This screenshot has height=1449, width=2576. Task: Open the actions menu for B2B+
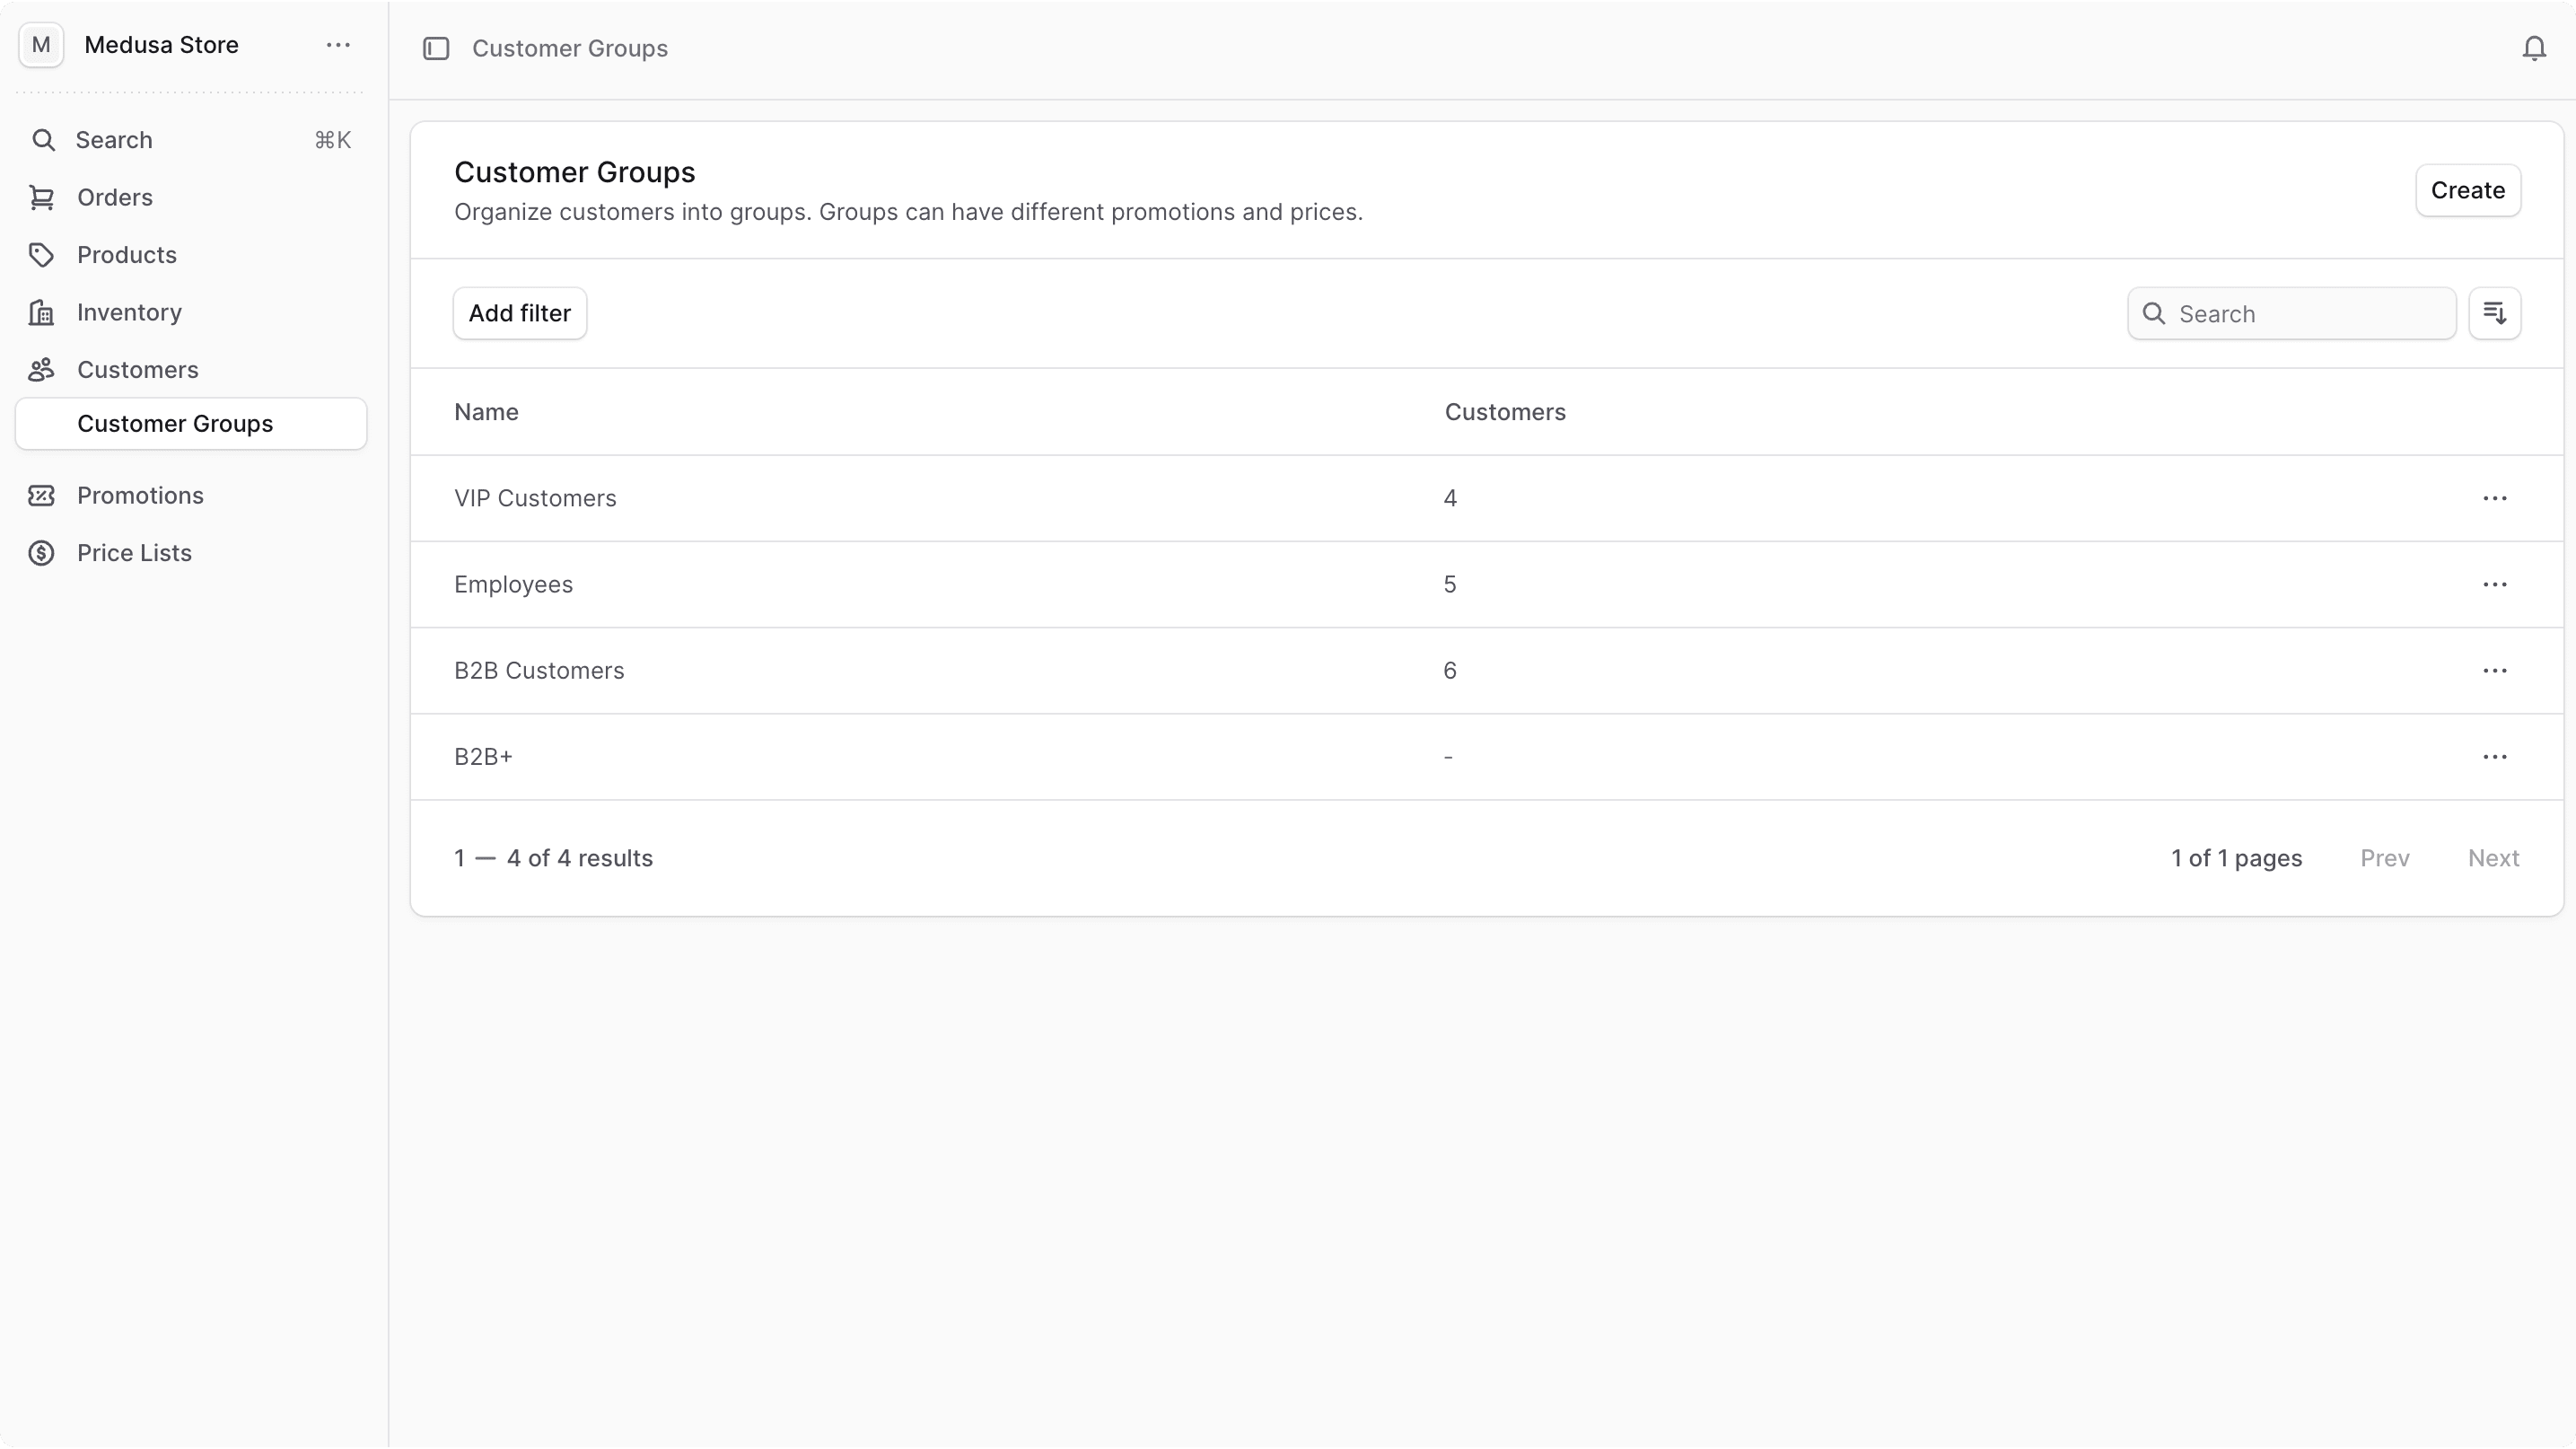[x=2496, y=757]
